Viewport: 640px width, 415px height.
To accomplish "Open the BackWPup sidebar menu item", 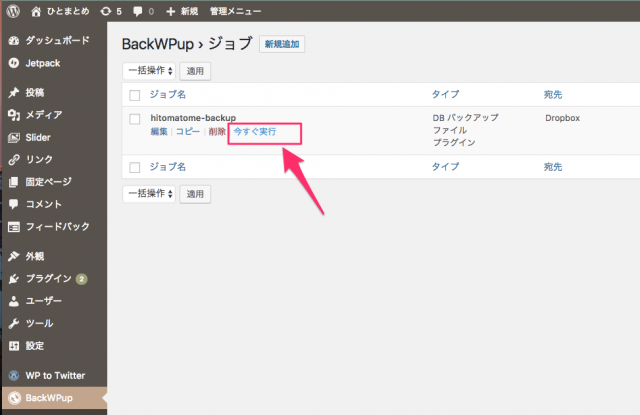I will point(53,398).
